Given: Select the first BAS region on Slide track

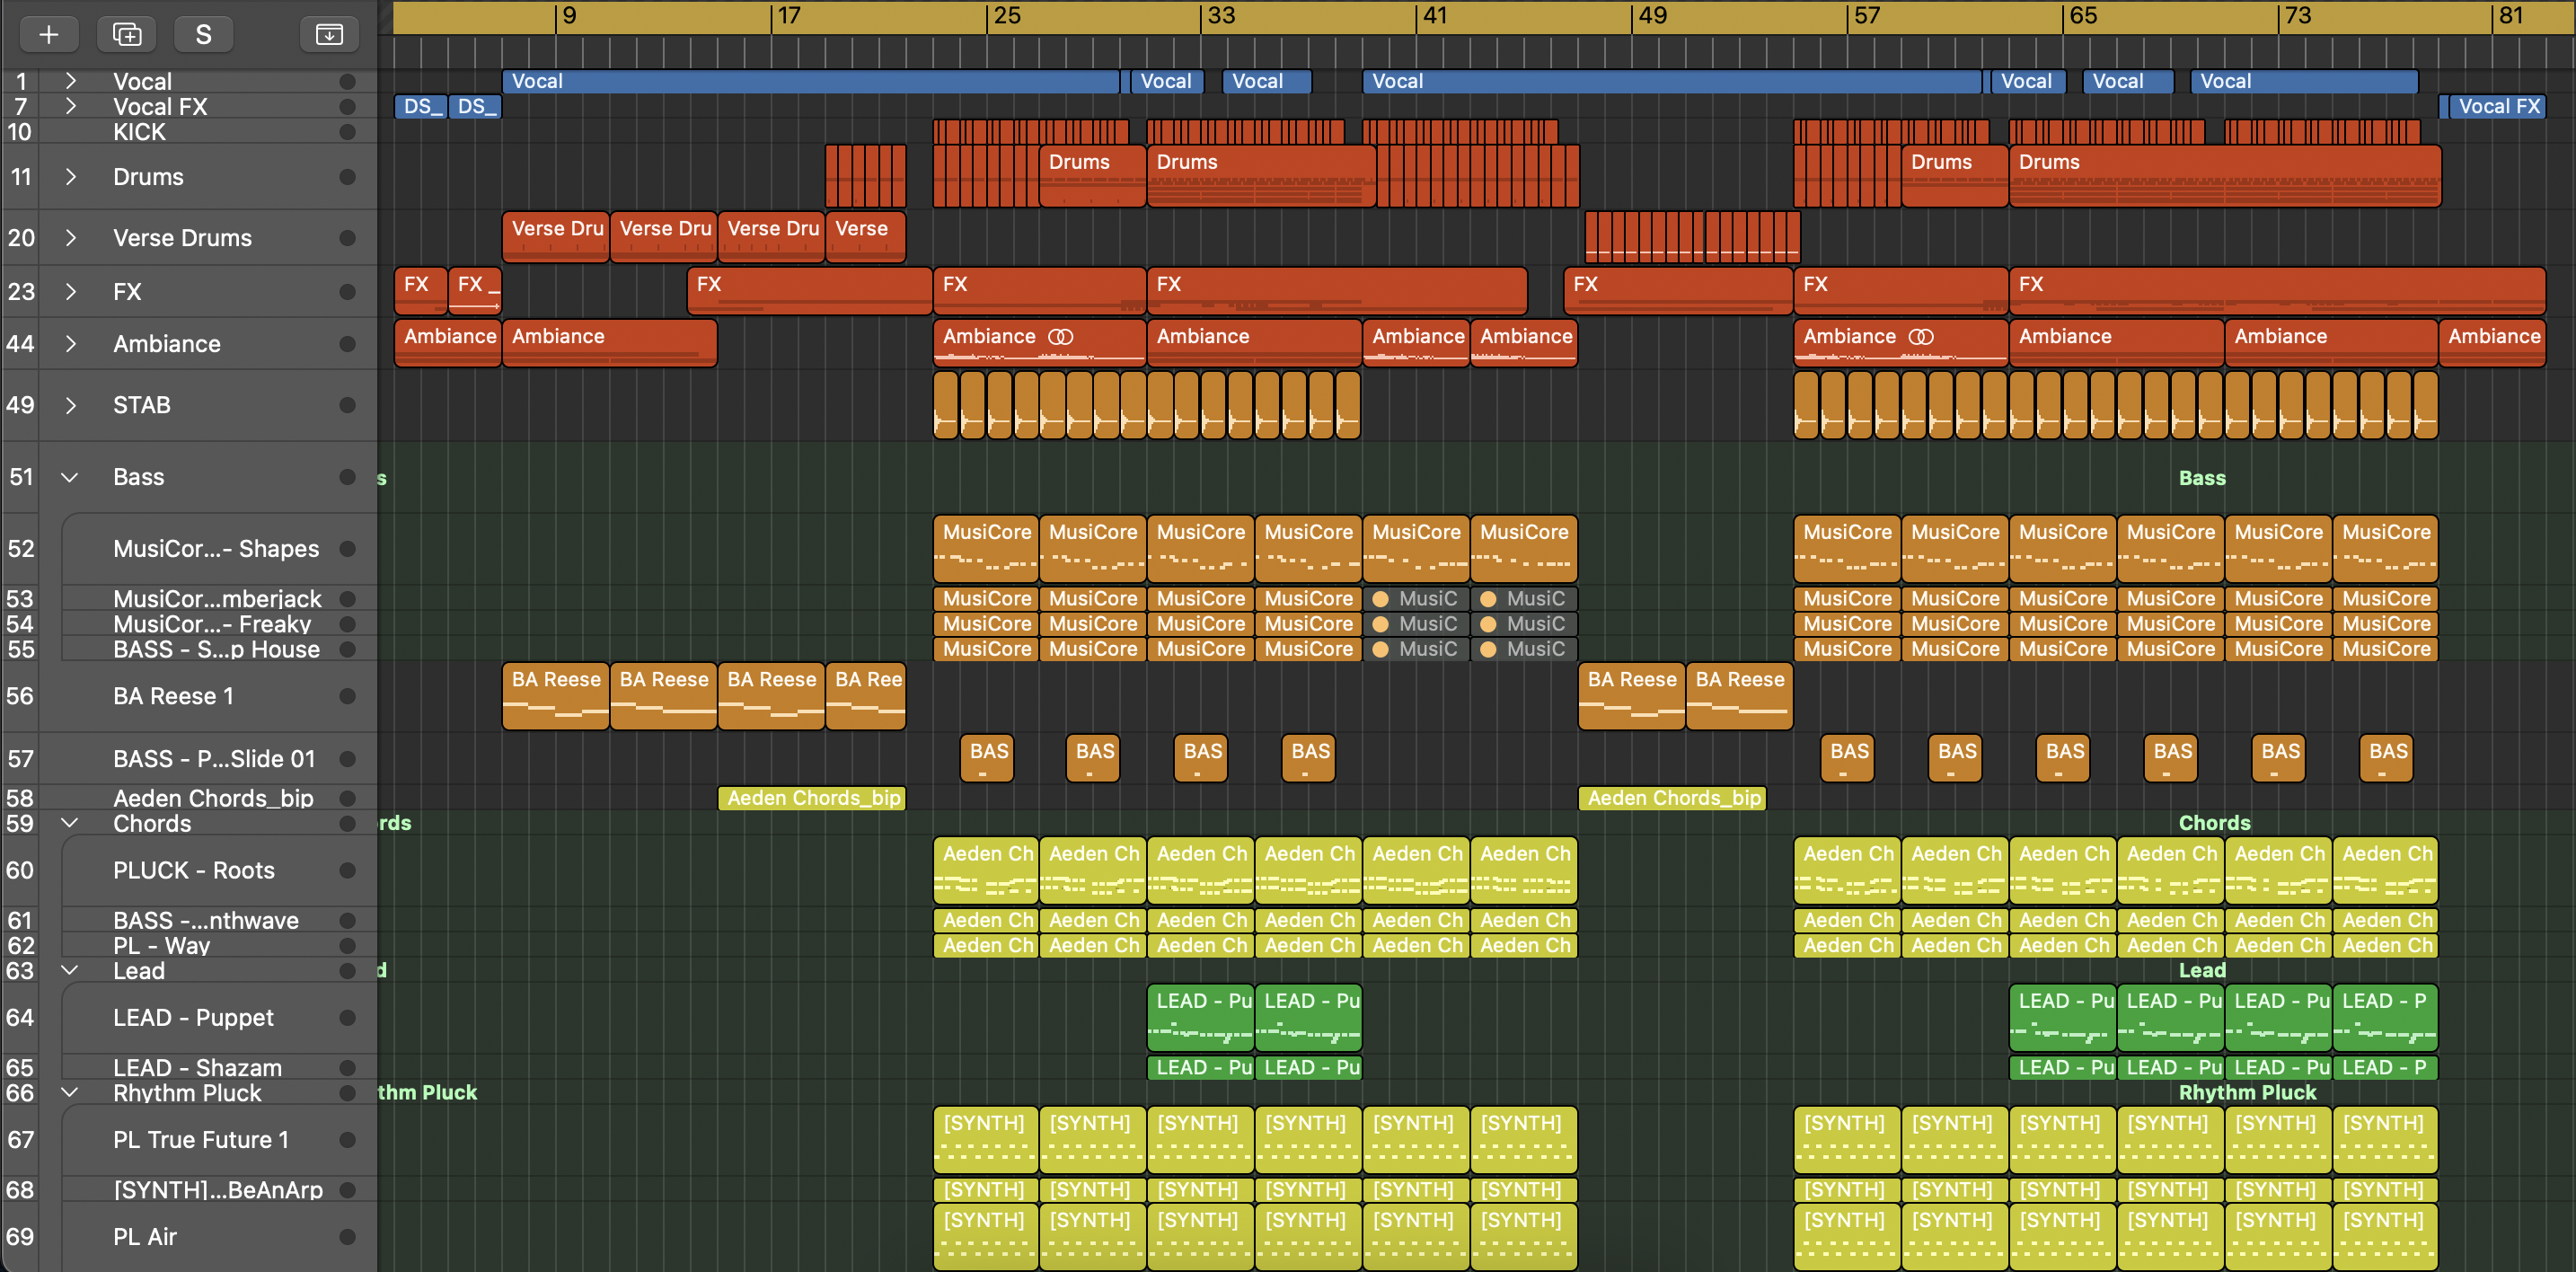Looking at the screenshot, I should pos(987,758).
